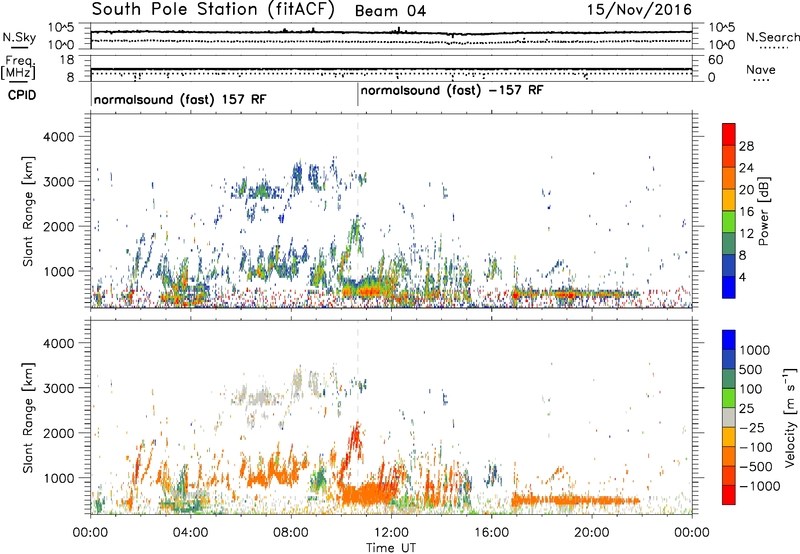The width and height of the screenshot is (800, 554).
Task: Click the 'Time UT' axis title
Action: (x=391, y=547)
